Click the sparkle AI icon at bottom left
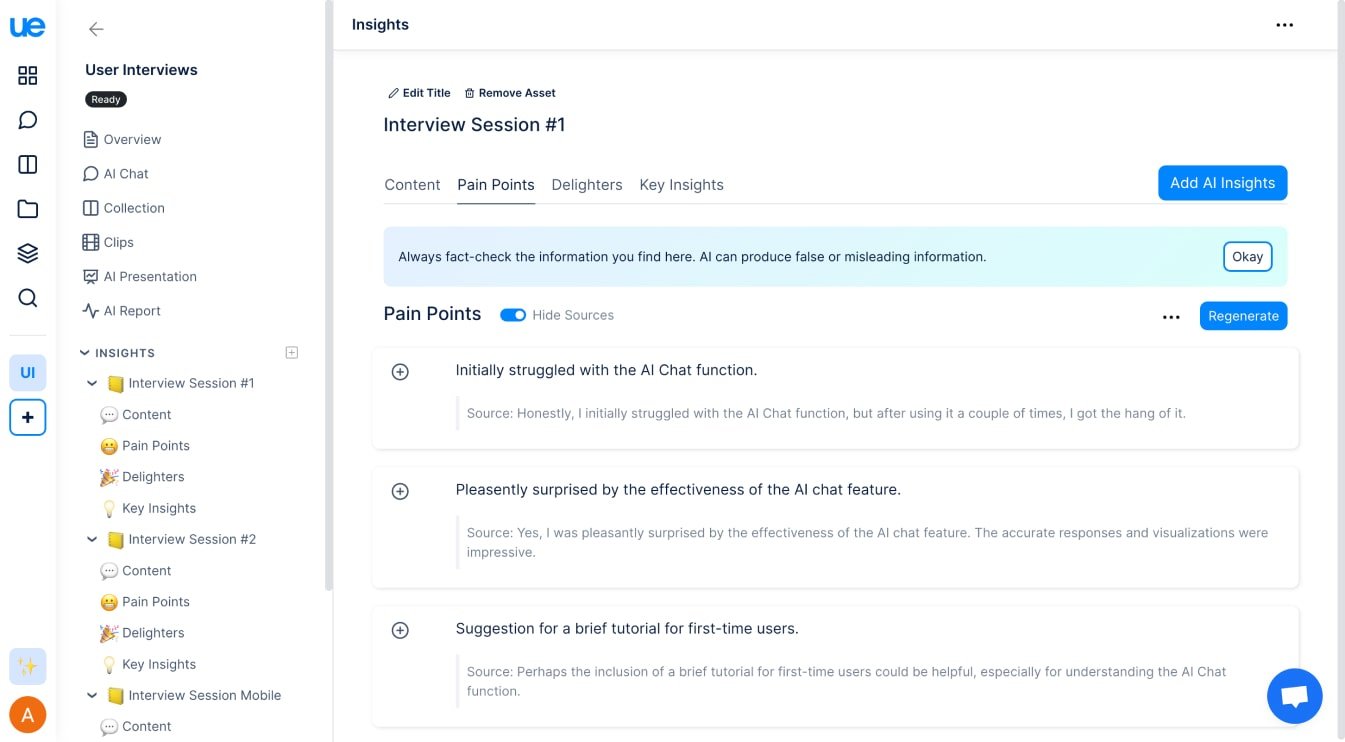The image size is (1345, 742). pos(28,666)
